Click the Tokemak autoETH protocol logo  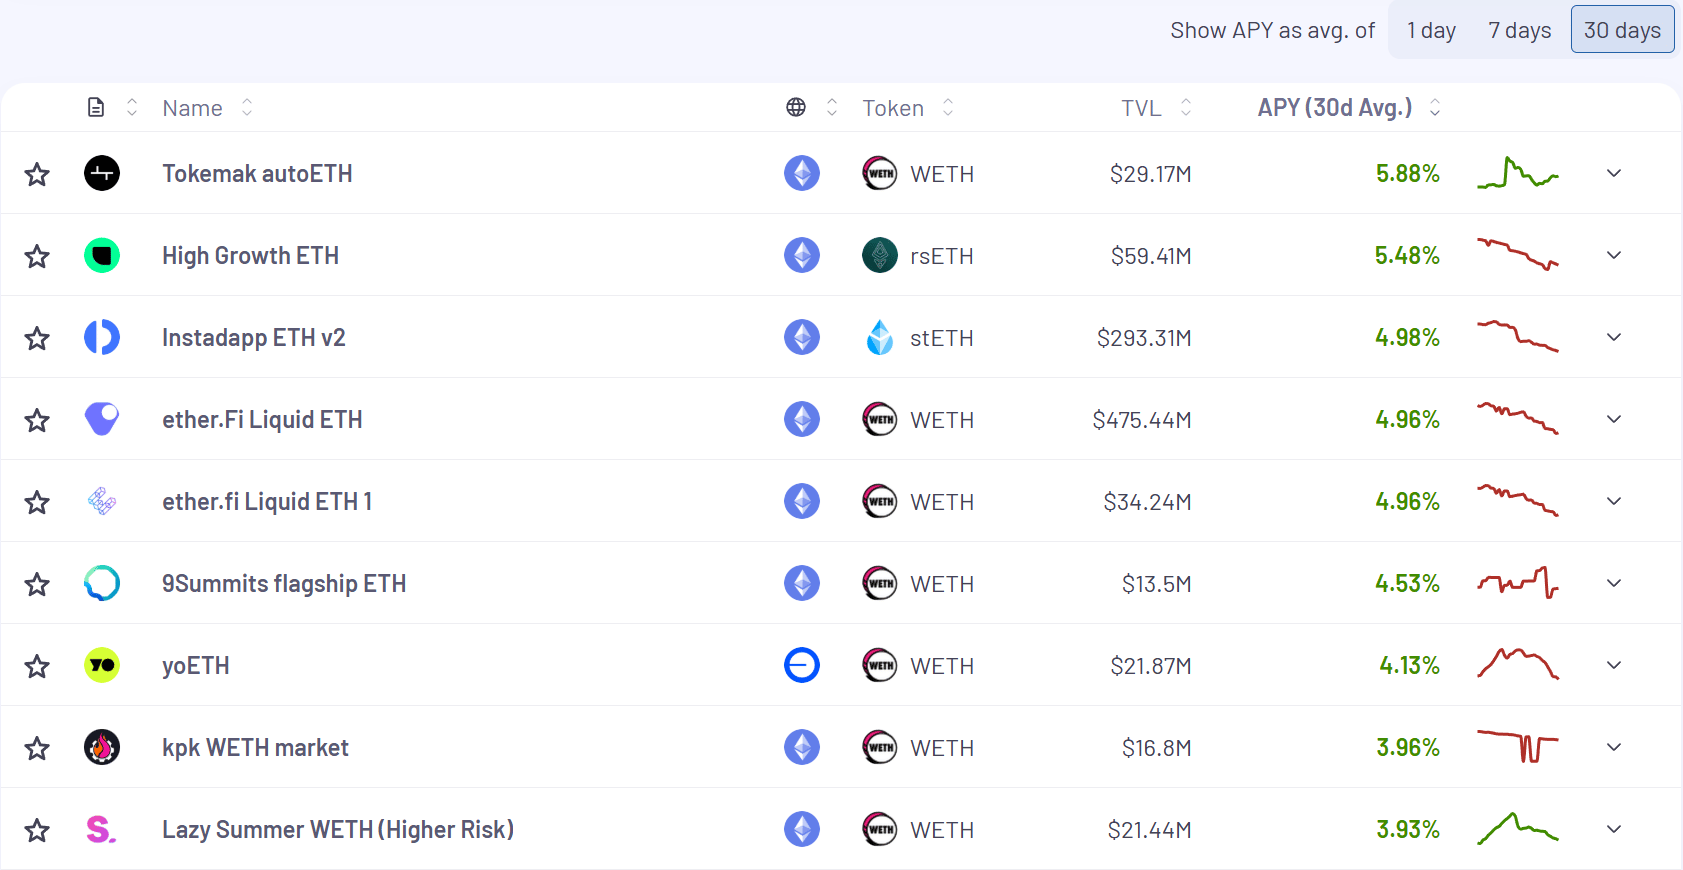[x=102, y=173]
